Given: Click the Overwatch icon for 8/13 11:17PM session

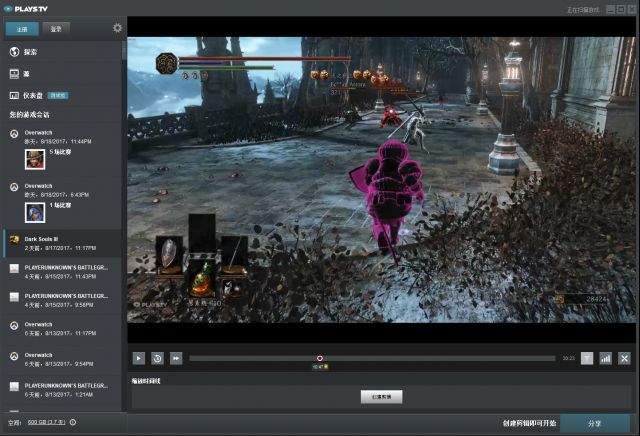Looking at the screenshot, I should 14,326.
